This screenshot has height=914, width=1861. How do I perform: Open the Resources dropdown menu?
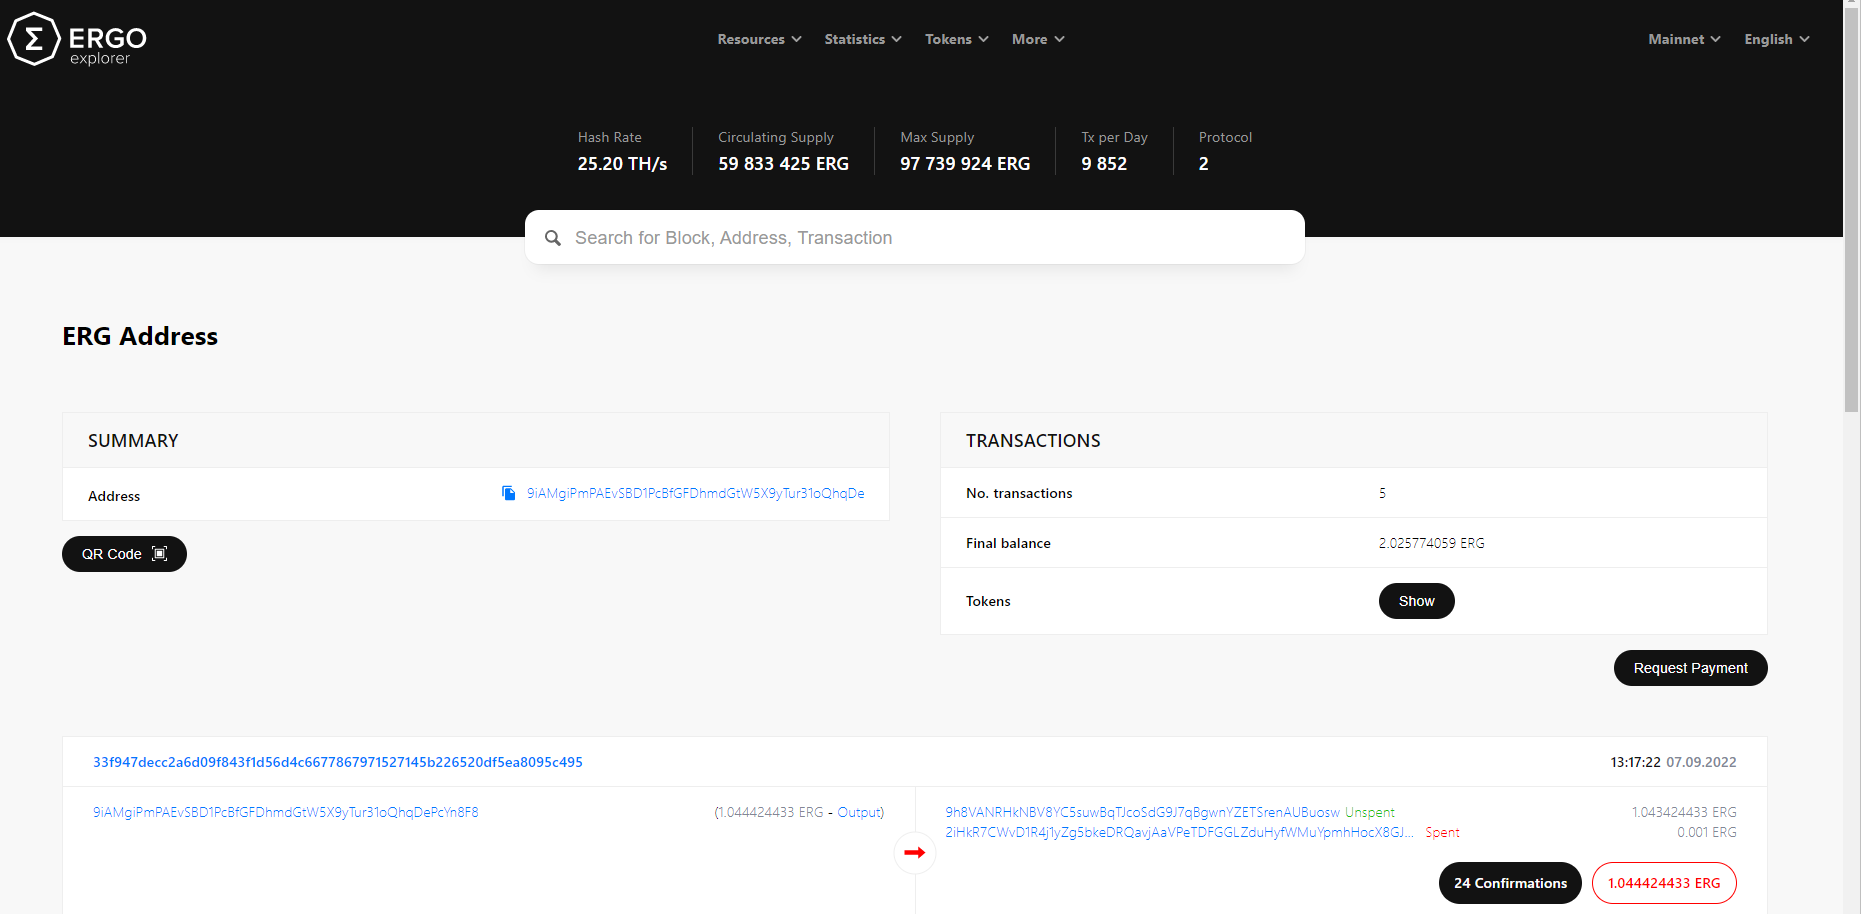pos(759,39)
